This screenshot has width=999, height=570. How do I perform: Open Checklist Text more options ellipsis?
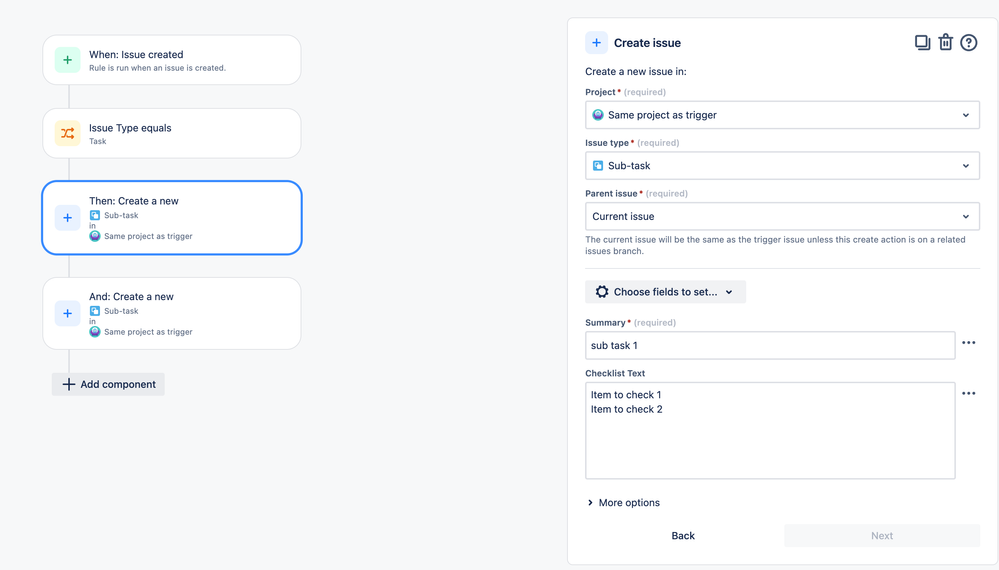point(968,394)
